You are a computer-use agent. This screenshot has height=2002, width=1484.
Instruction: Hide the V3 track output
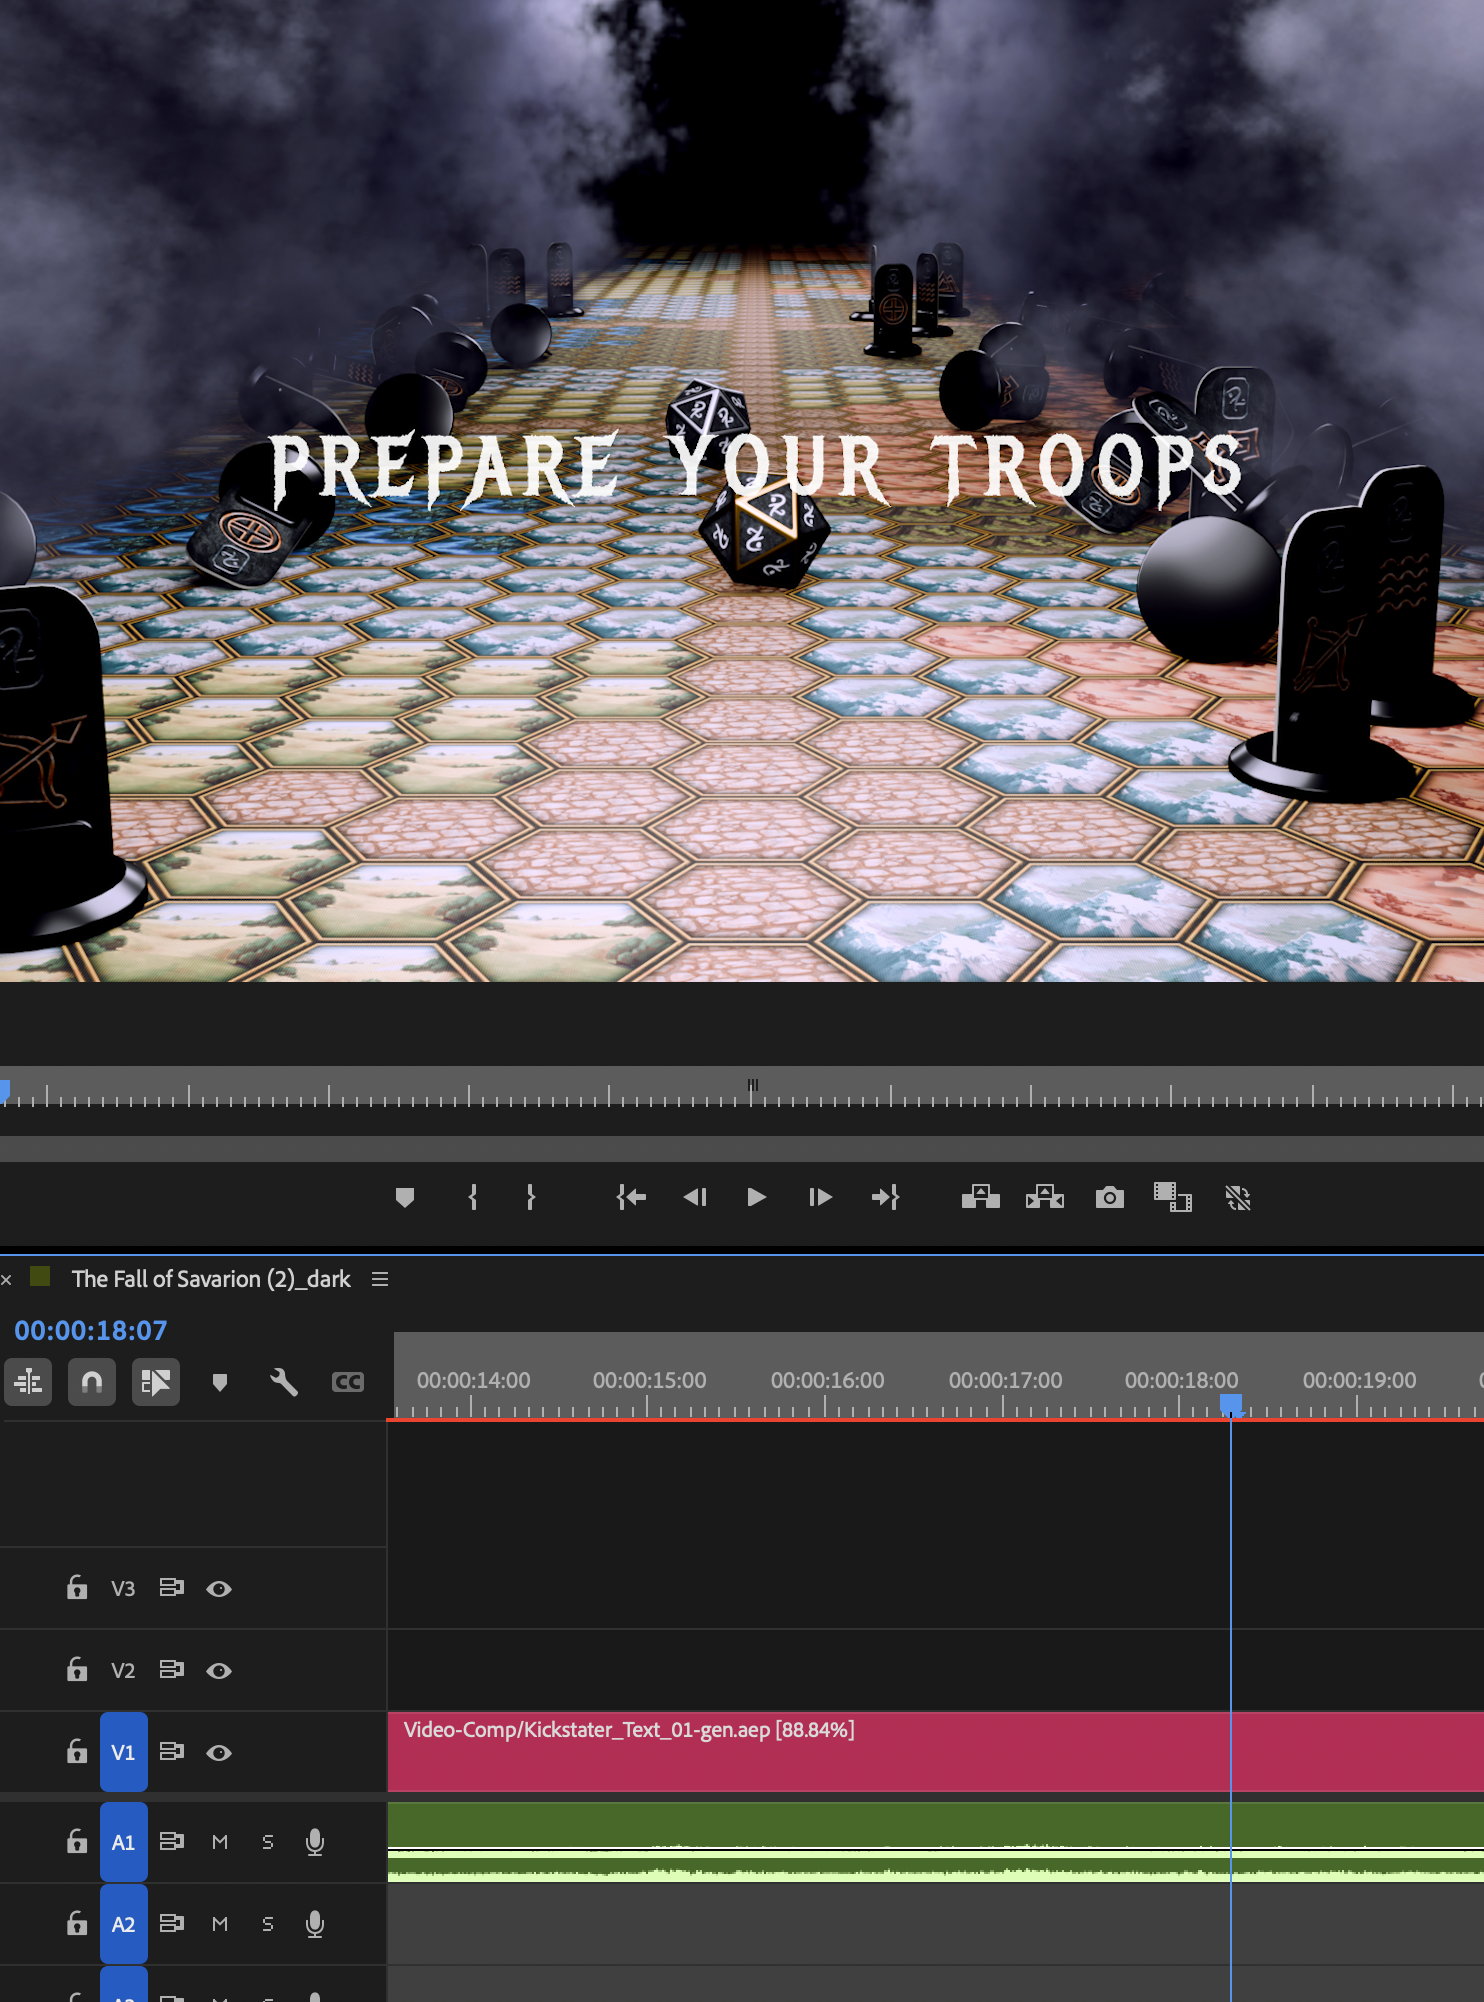219,1589
